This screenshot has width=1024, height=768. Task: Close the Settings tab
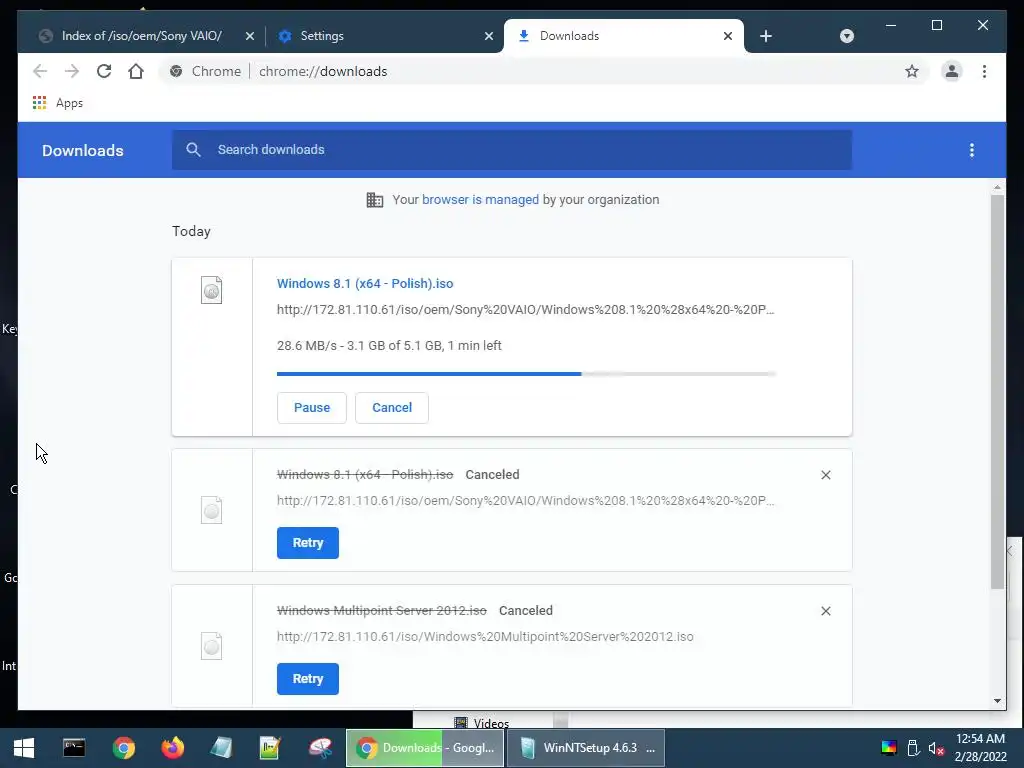(488, 36)
